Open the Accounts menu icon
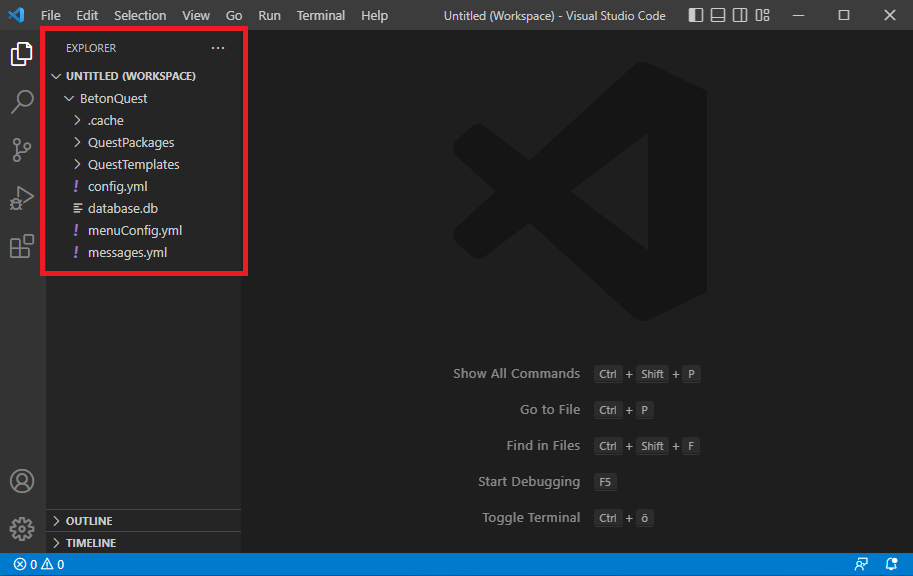This screenshot has height=576, width=913. 22,481
